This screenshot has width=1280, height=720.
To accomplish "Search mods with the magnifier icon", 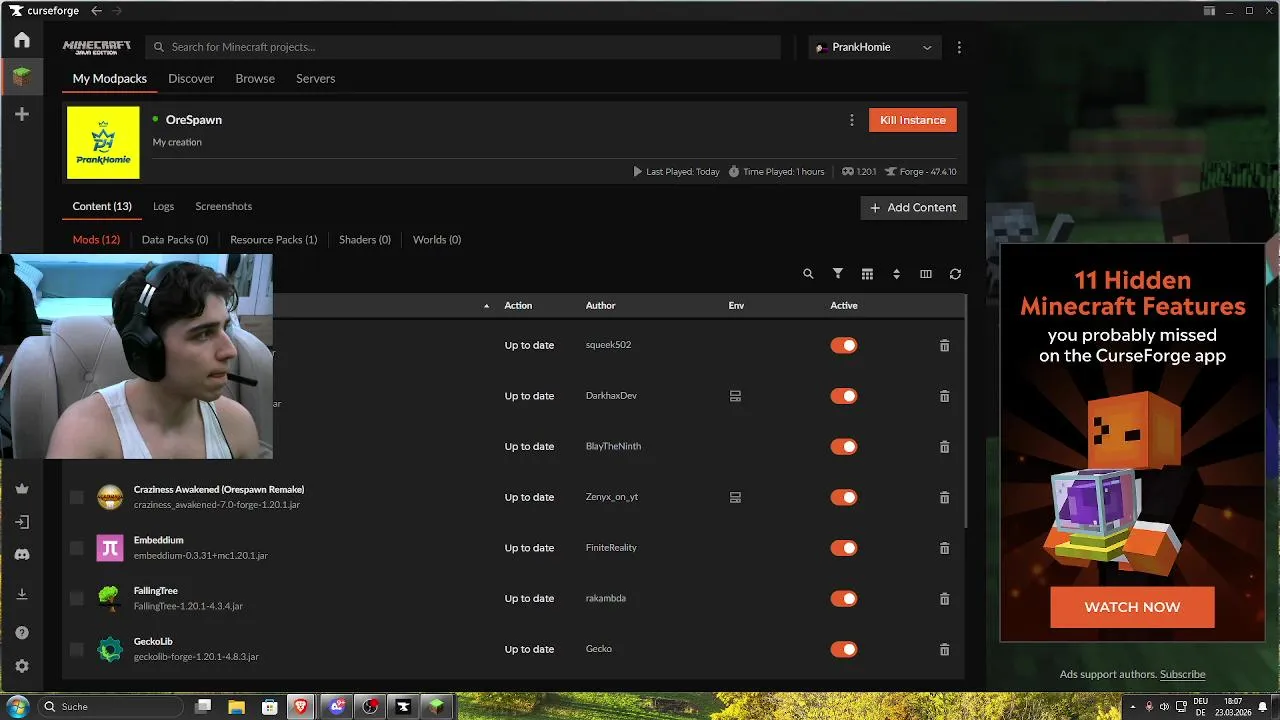I will pyautogui.click(x=808, y=274).
